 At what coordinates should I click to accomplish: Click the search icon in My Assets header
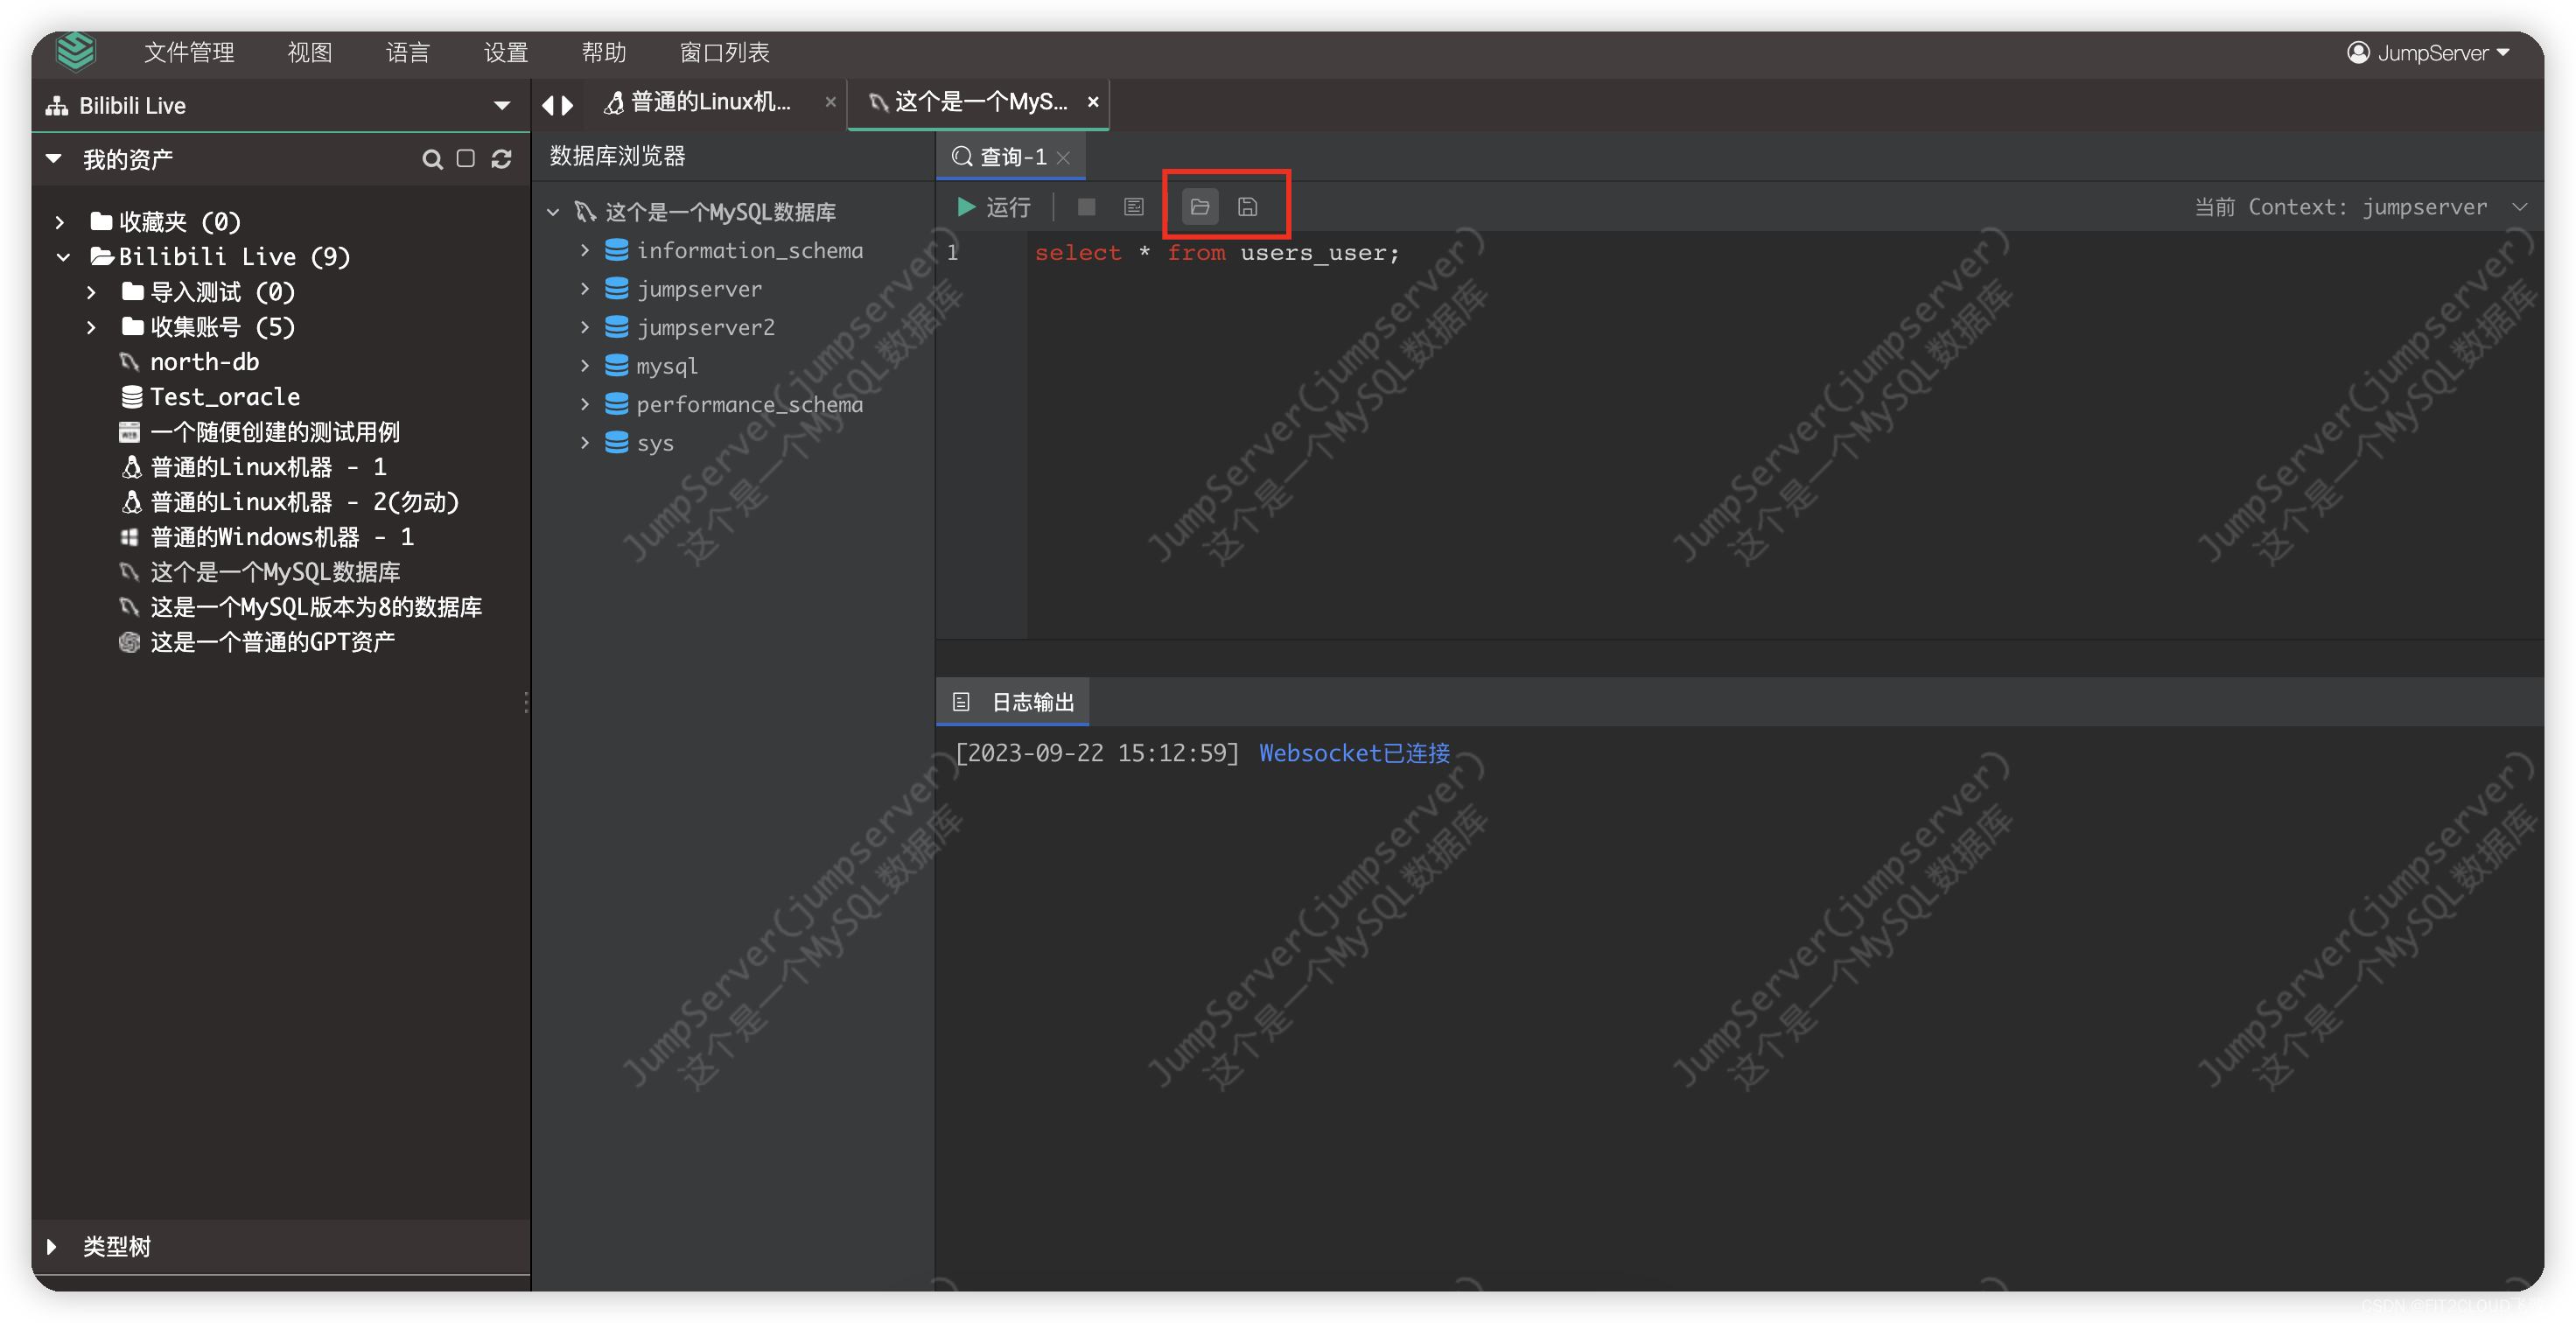(x=432, y=159)
